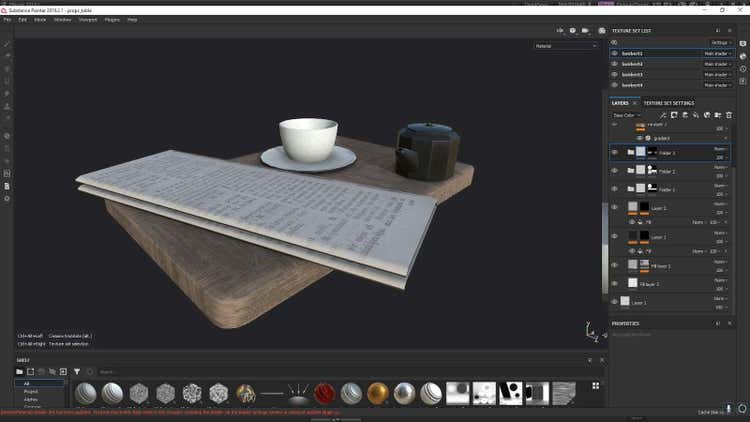The width and height of the screenshot is (750, 422).
Task: Click the video camera icon above viewport
Action: (x=585, y=31)
